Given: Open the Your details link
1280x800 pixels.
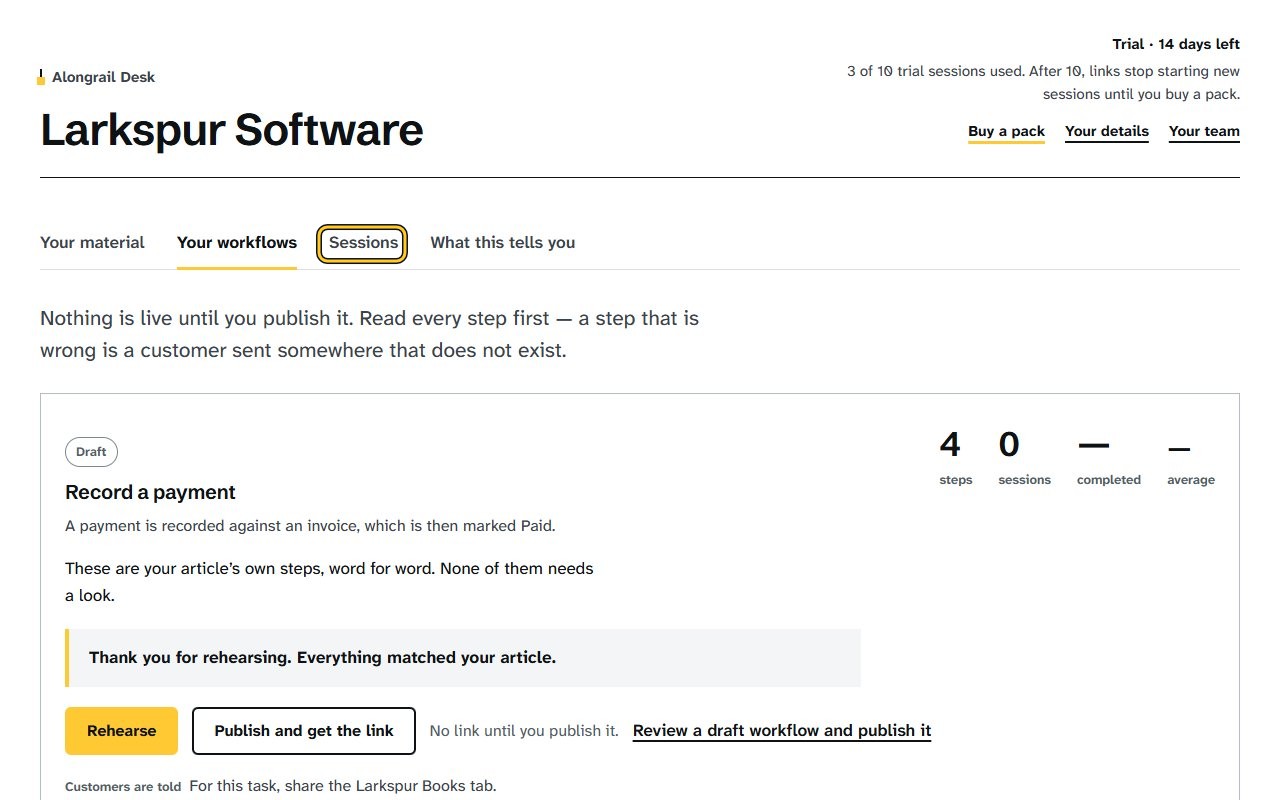Looking at the screenshot, I should pyautogui.click(x=1107, y=131).
